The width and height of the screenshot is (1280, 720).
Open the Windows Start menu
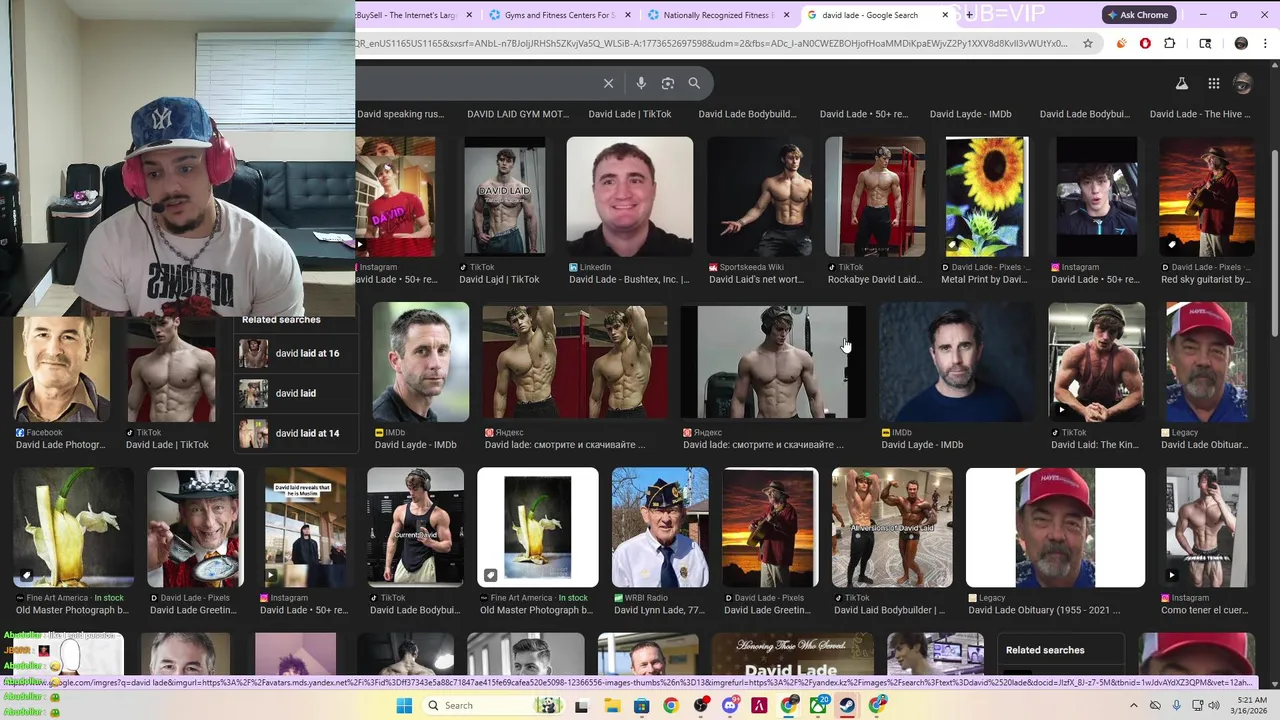pyautogui.click(x=404, y=706)
